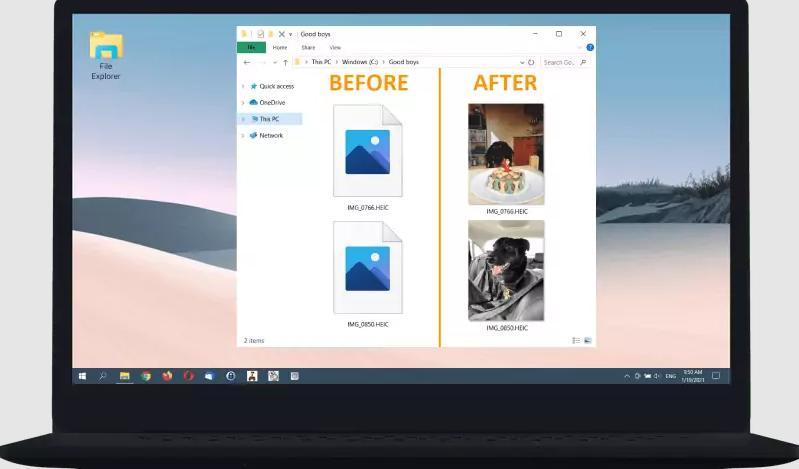Switch to the View ribbon tab
Viewport: 799px width, 469px height.
(x=335, y=47)
